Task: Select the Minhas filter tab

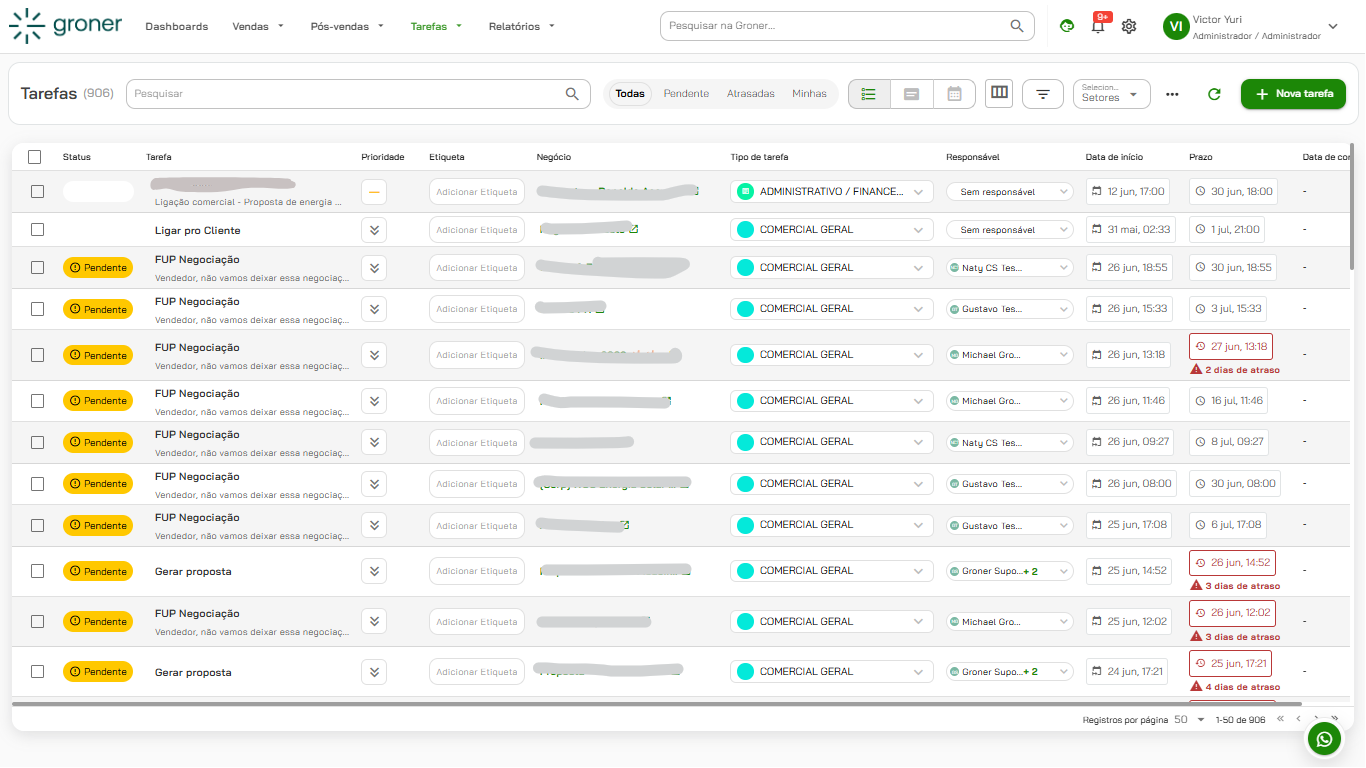Action: point(810,94)
